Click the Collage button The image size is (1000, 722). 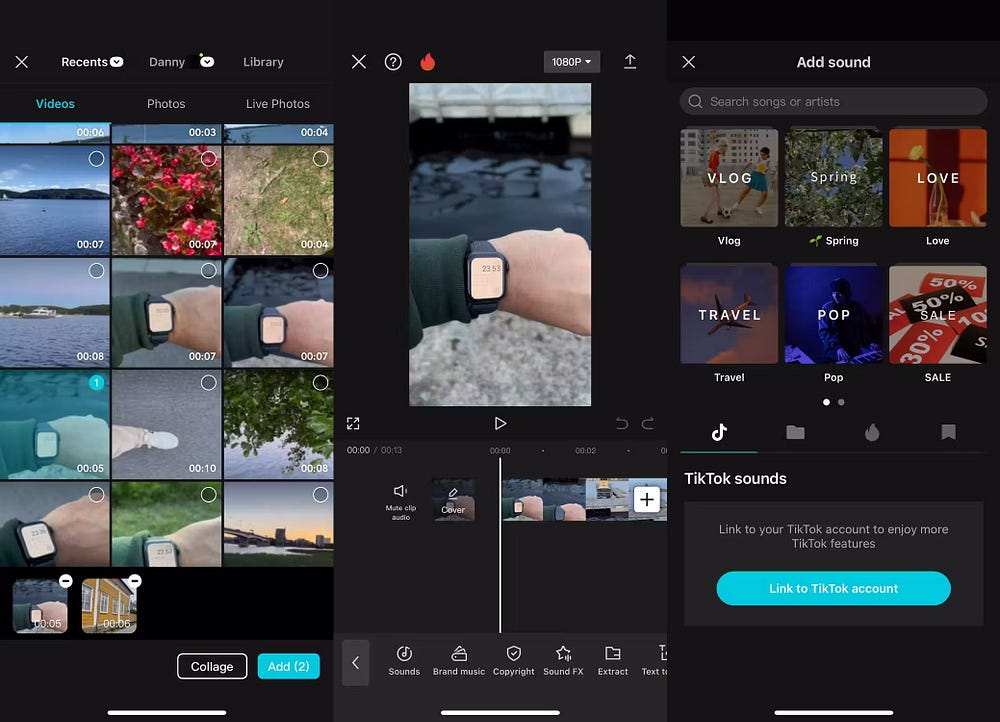click(212, 667)
